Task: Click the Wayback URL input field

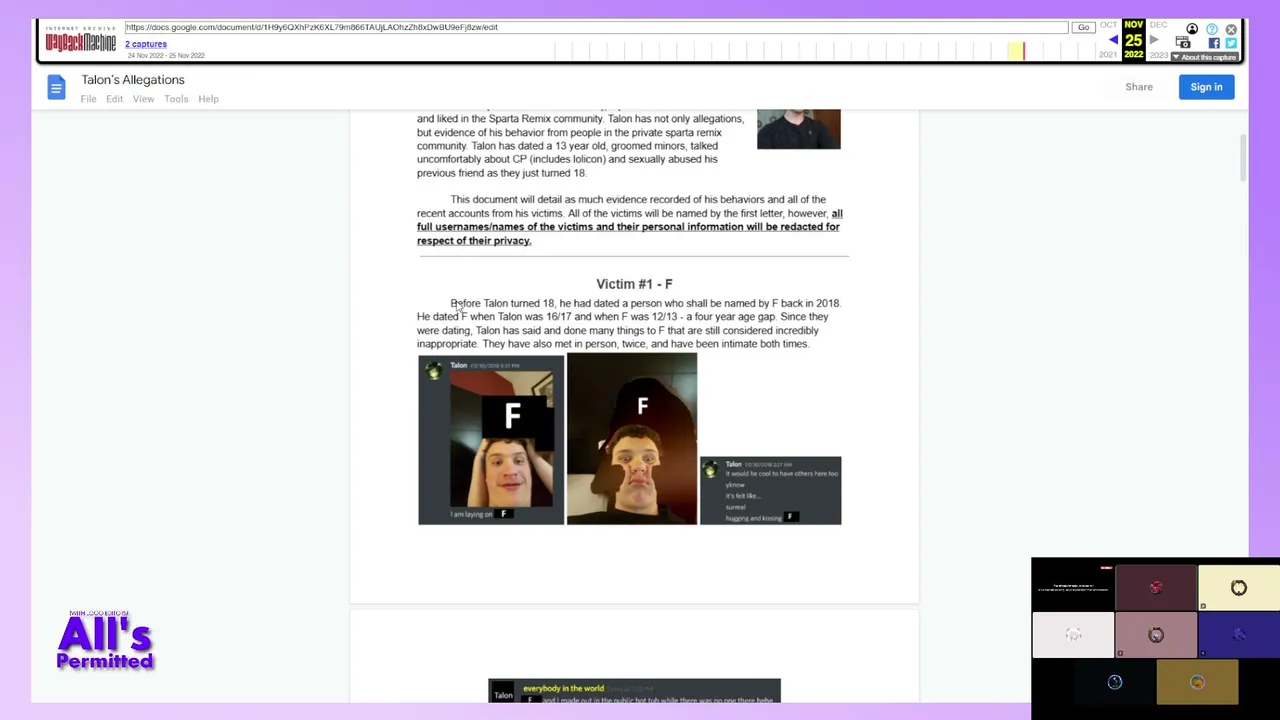Action: [596, 27]
